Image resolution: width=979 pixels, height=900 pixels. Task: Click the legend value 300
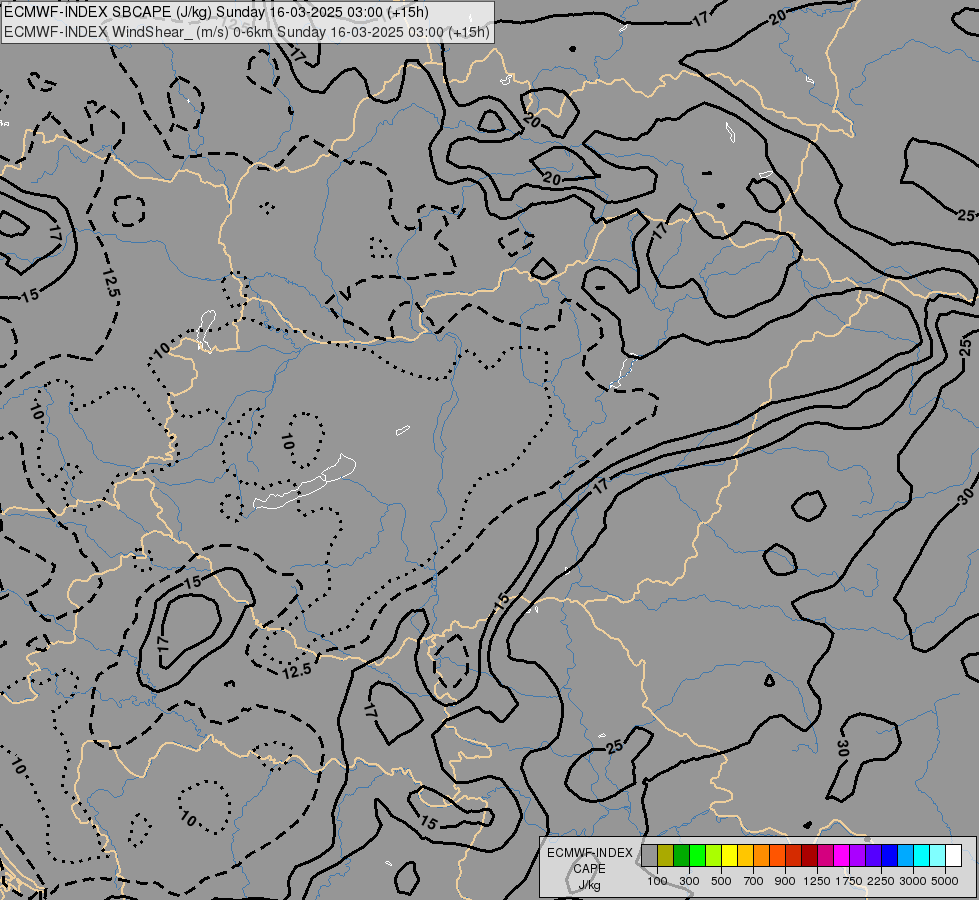pos(689,881)
